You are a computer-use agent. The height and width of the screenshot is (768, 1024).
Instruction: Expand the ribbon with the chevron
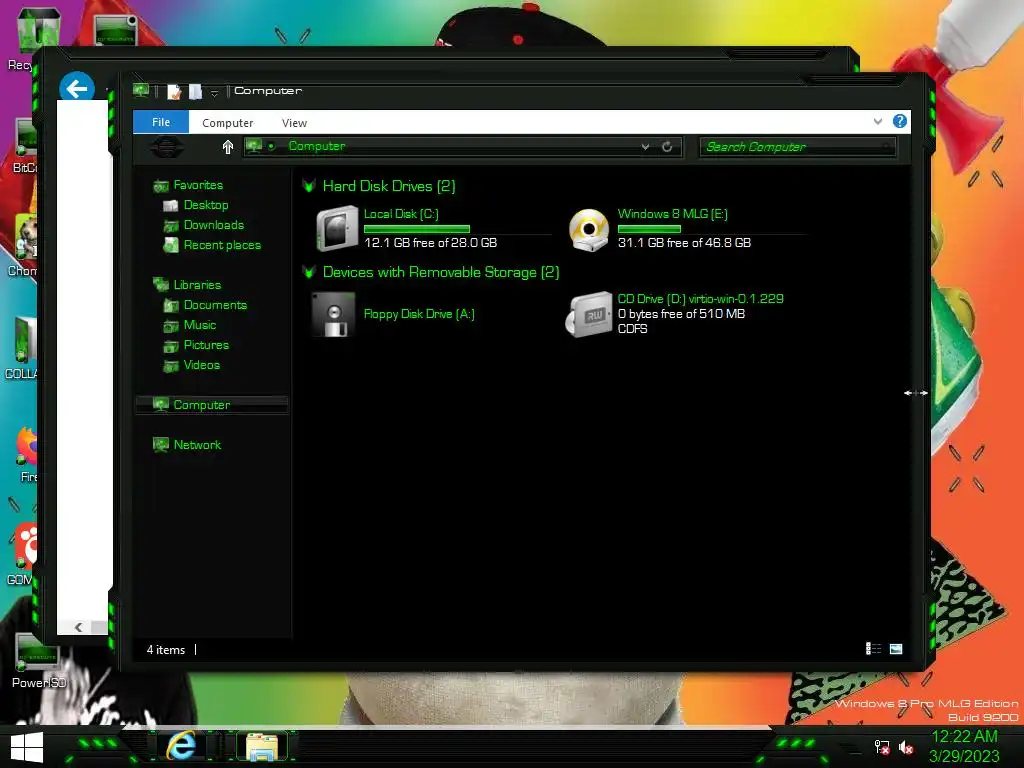coord(878,121)
